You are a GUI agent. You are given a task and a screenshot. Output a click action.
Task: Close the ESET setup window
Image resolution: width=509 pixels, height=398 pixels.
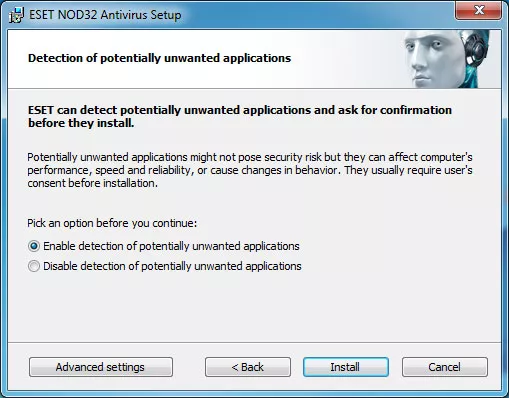click(478, 10)
